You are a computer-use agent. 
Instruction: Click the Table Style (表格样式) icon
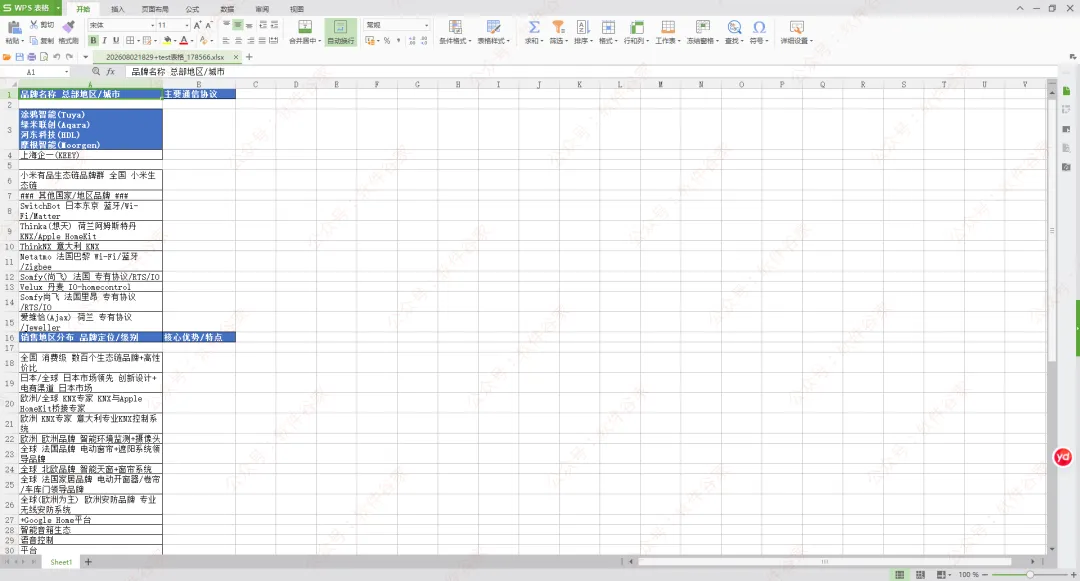tap(494, 27)
